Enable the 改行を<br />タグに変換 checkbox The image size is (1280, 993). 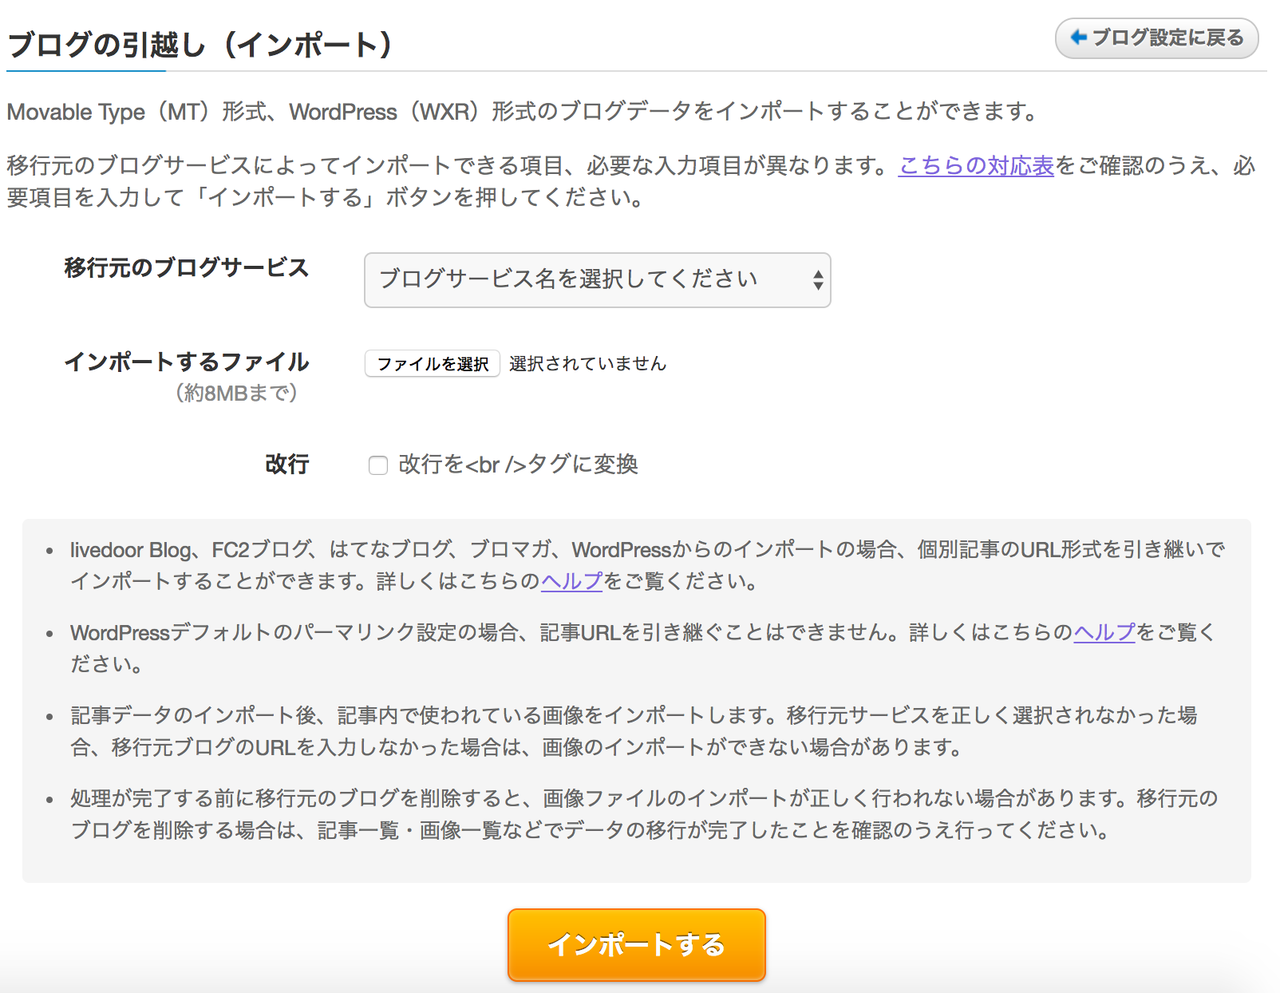(378, 465)
